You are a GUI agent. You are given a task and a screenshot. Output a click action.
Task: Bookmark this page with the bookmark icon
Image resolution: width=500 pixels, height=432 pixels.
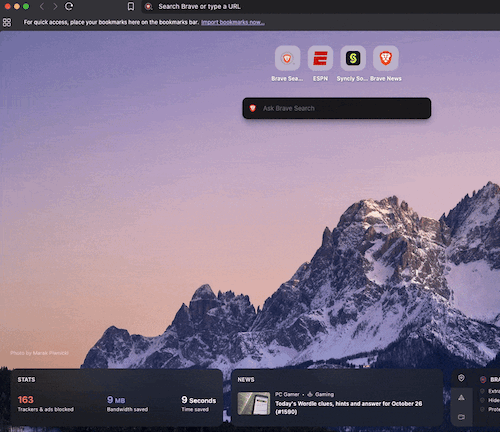click(131, 6)
